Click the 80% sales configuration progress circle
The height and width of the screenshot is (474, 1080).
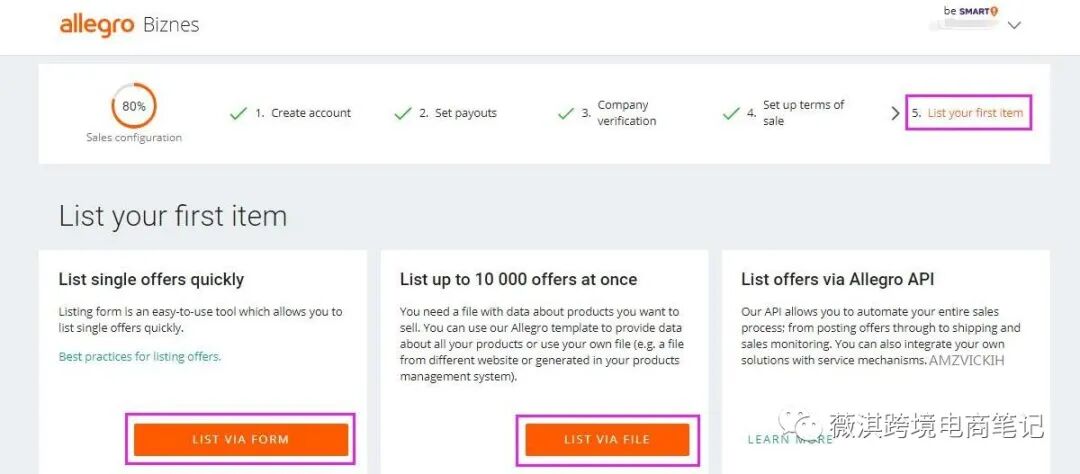[x=134, y=106]
